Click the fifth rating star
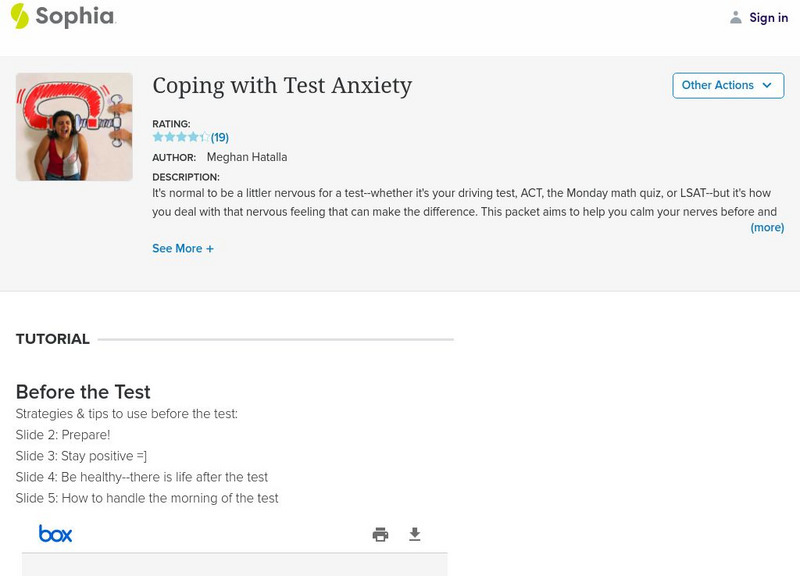This screenshot has height=576, width=800. [x=205, y=137]
